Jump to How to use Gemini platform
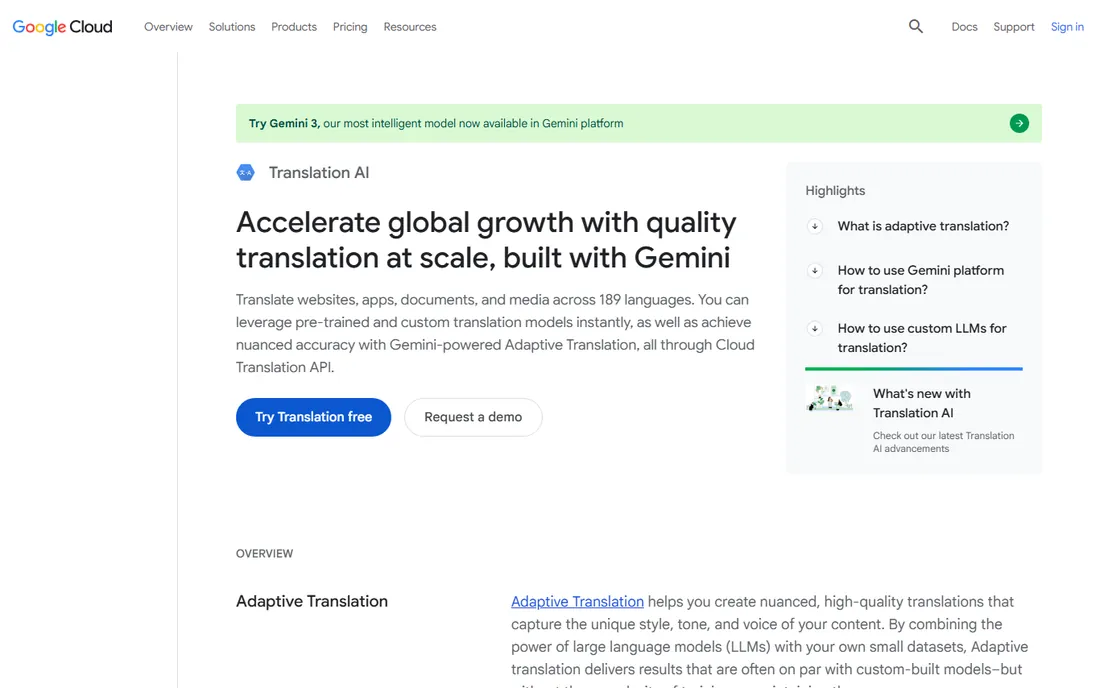 (920, 280)
